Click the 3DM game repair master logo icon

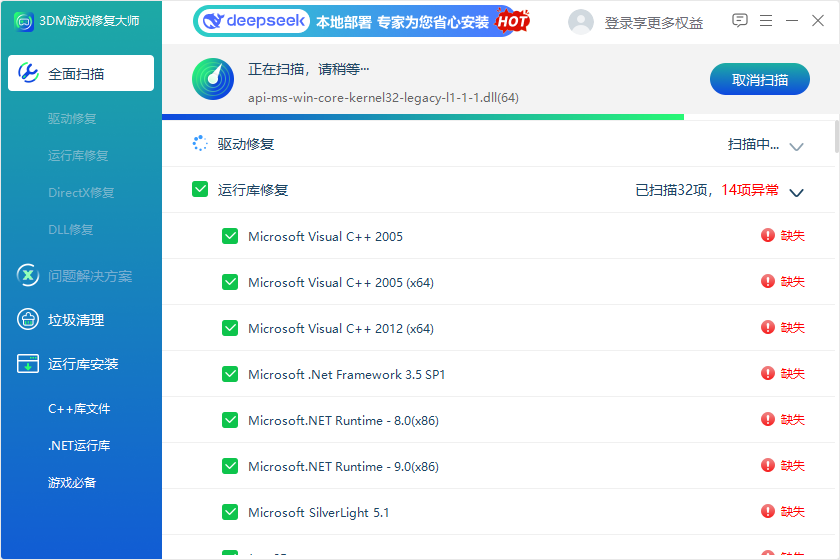tap(22, 21)
